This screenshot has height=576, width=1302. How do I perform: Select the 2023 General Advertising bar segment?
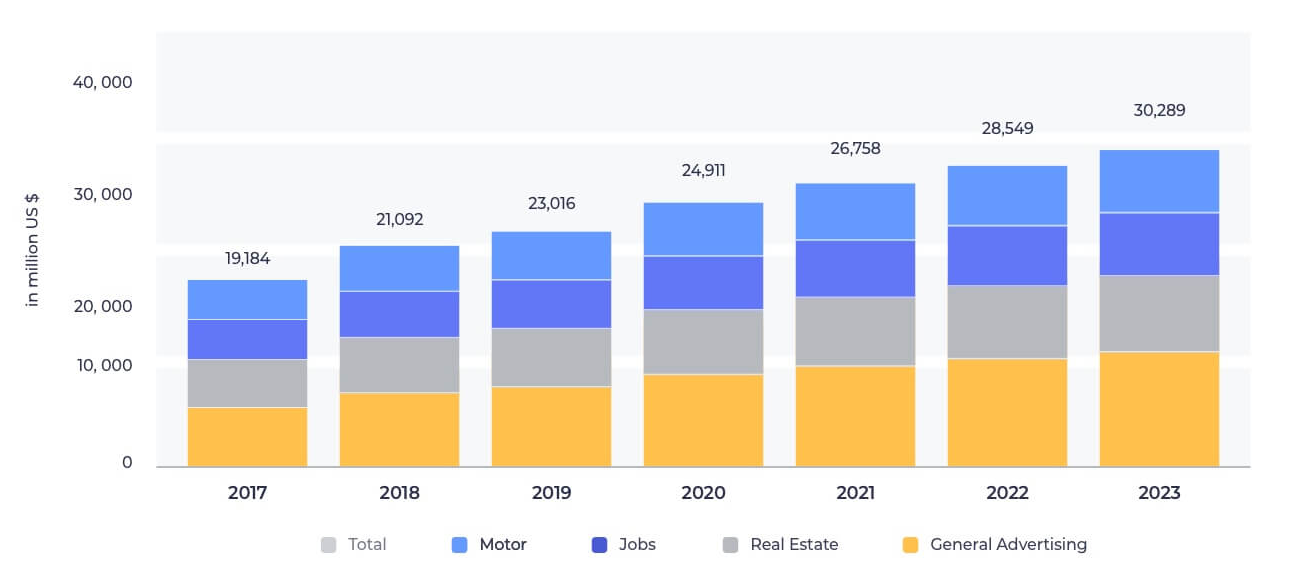(x=1159, y=409)
